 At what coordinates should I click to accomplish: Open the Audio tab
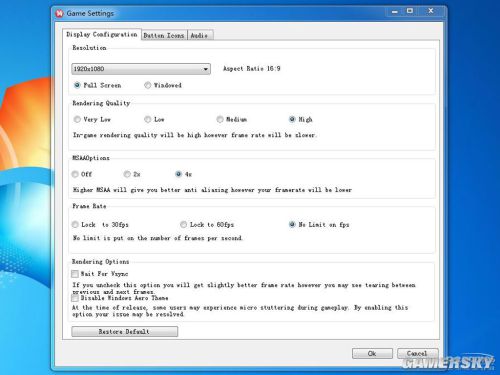(x=200, y=35)
